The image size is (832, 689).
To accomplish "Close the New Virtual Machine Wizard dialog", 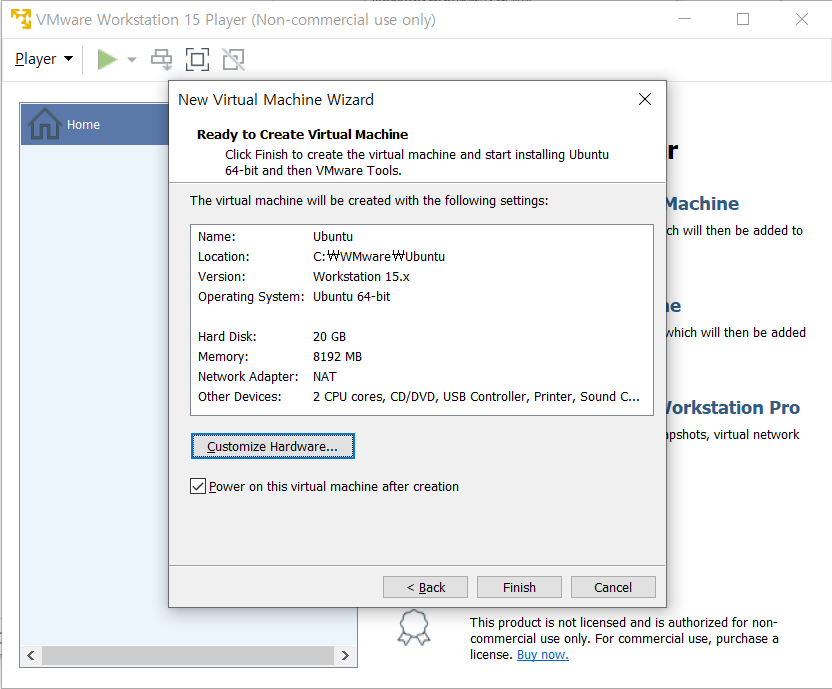I will click(x=645, y=99).
